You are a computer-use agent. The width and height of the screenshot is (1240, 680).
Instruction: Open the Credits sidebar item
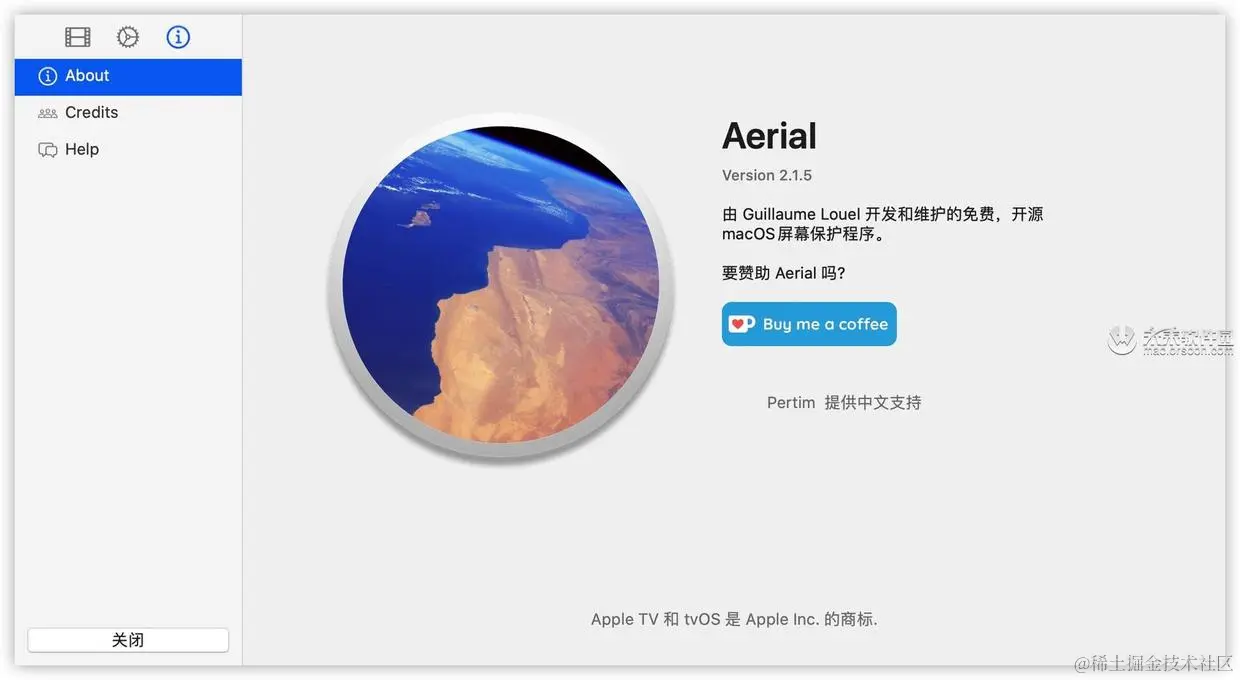128,113
